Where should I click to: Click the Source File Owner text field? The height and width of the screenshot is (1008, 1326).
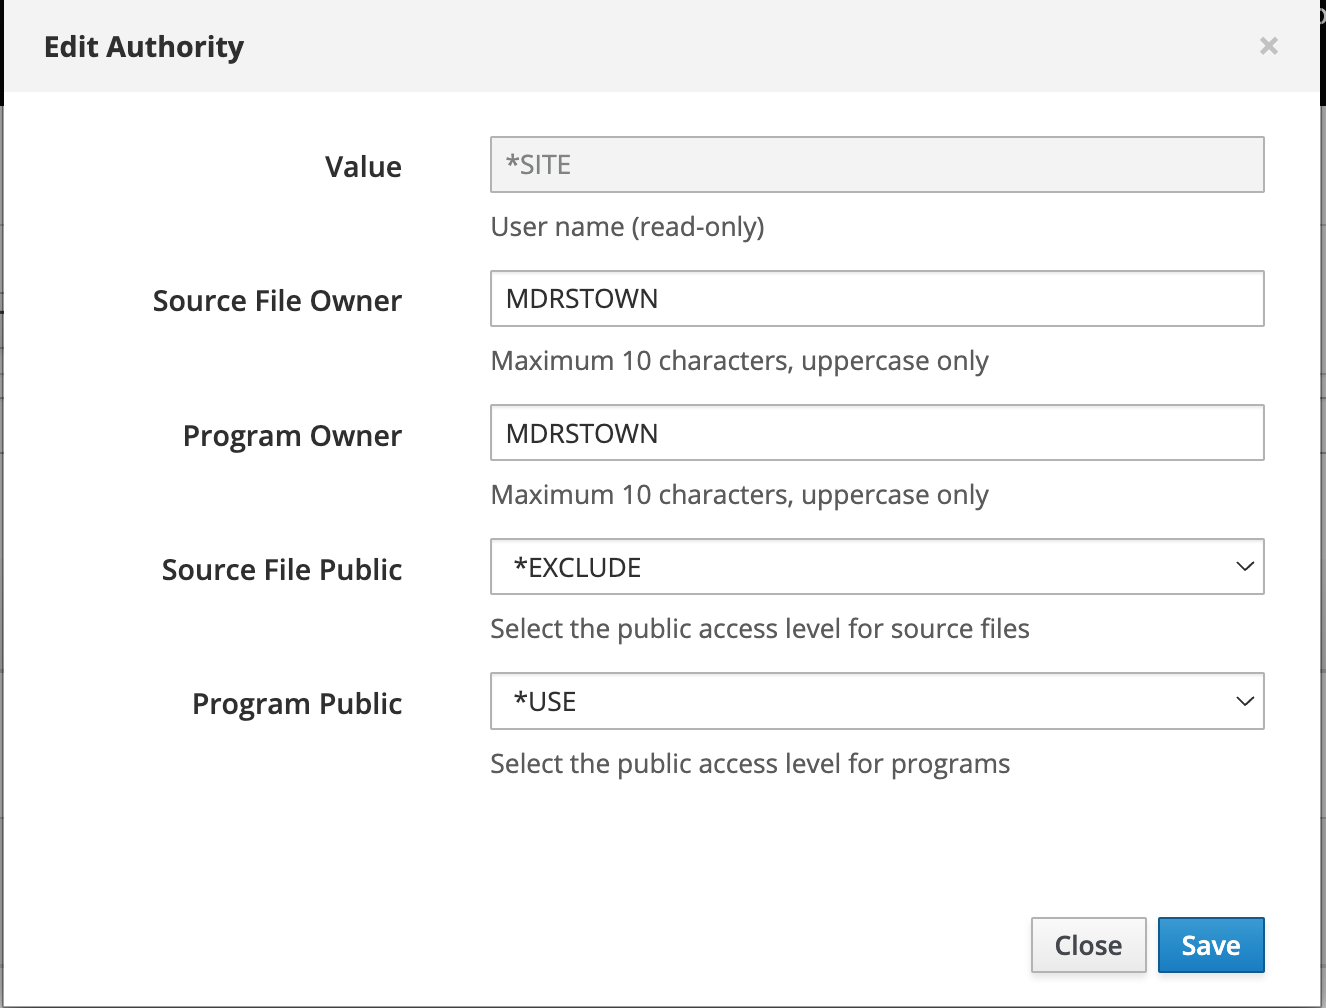(876, 299)
